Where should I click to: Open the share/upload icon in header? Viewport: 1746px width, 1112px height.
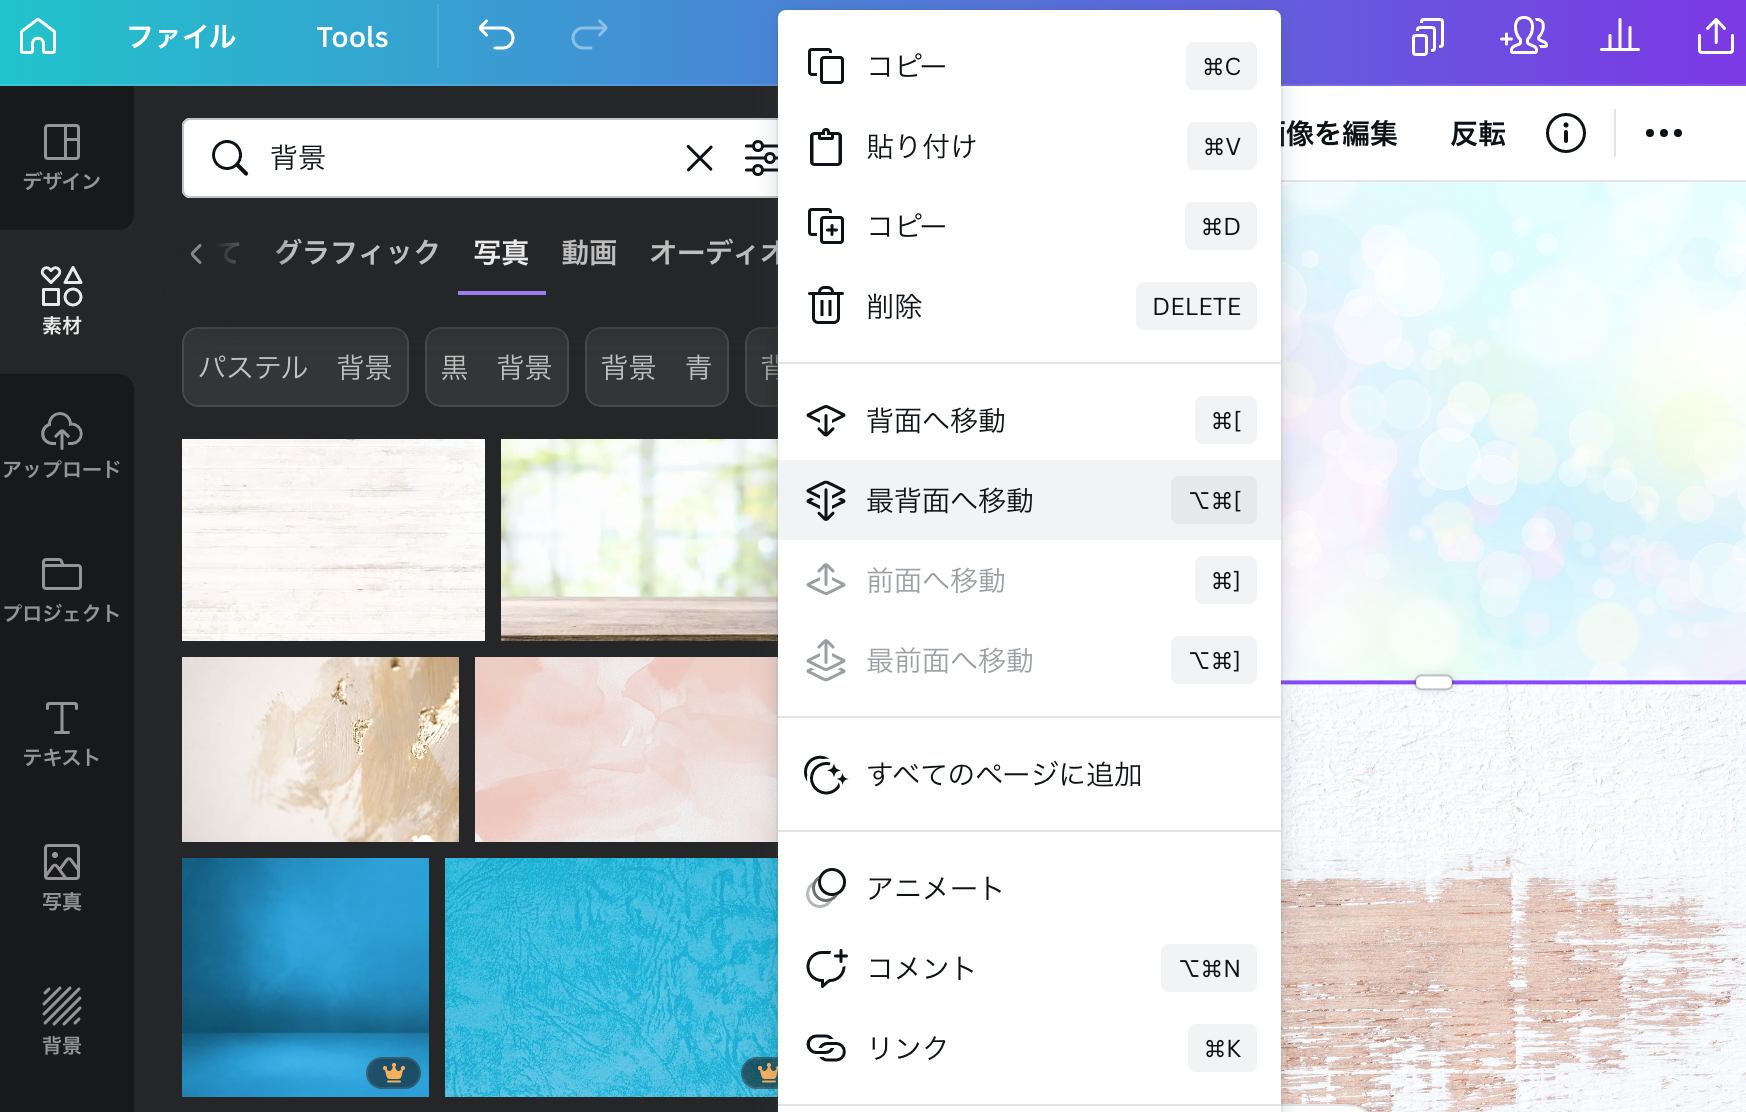click(1716, 37)
